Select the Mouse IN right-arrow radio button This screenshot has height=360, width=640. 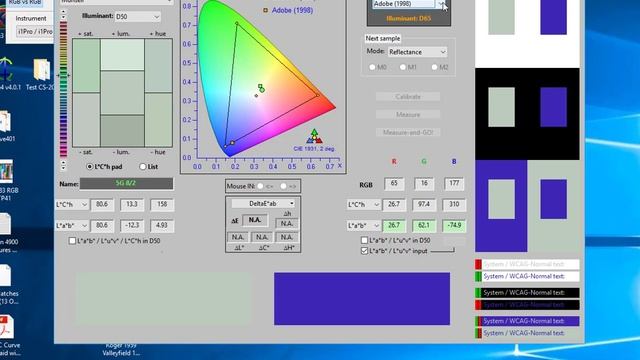pyautogui.click(x=283, y=186)
